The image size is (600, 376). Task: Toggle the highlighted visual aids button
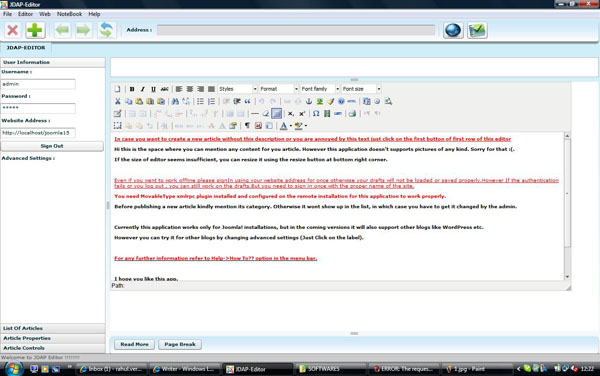click(x=276, y=114)
